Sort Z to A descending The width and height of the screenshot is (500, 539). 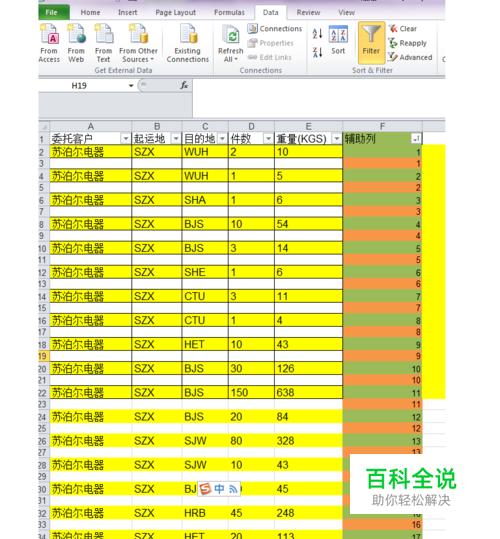(x=317, y=52)
